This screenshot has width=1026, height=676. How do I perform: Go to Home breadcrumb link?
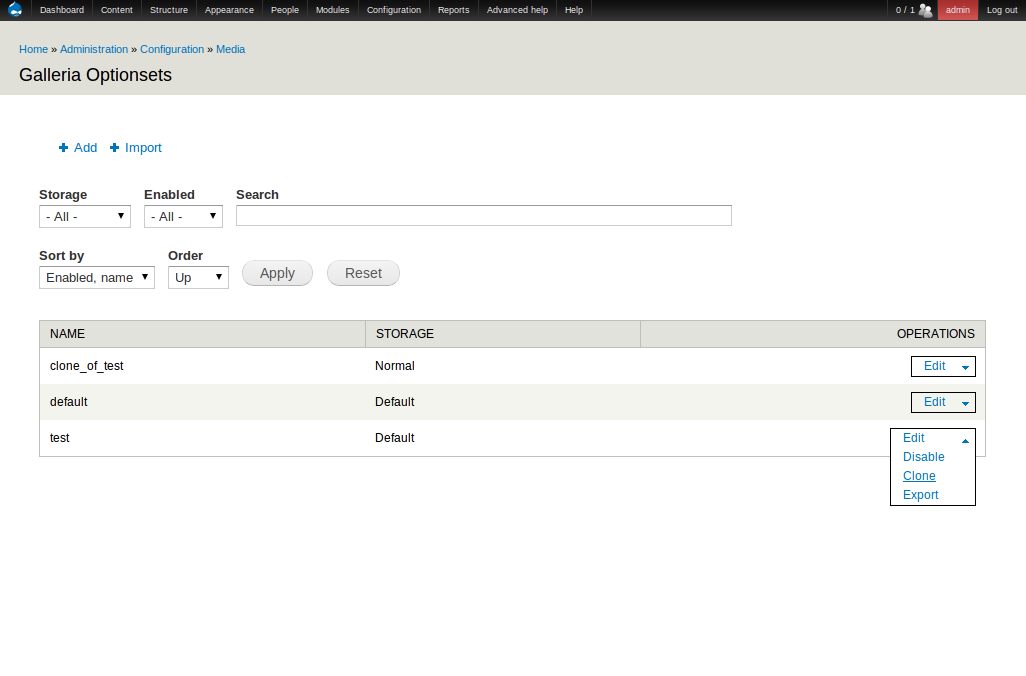pyautogui.click(x=33, y=49)
